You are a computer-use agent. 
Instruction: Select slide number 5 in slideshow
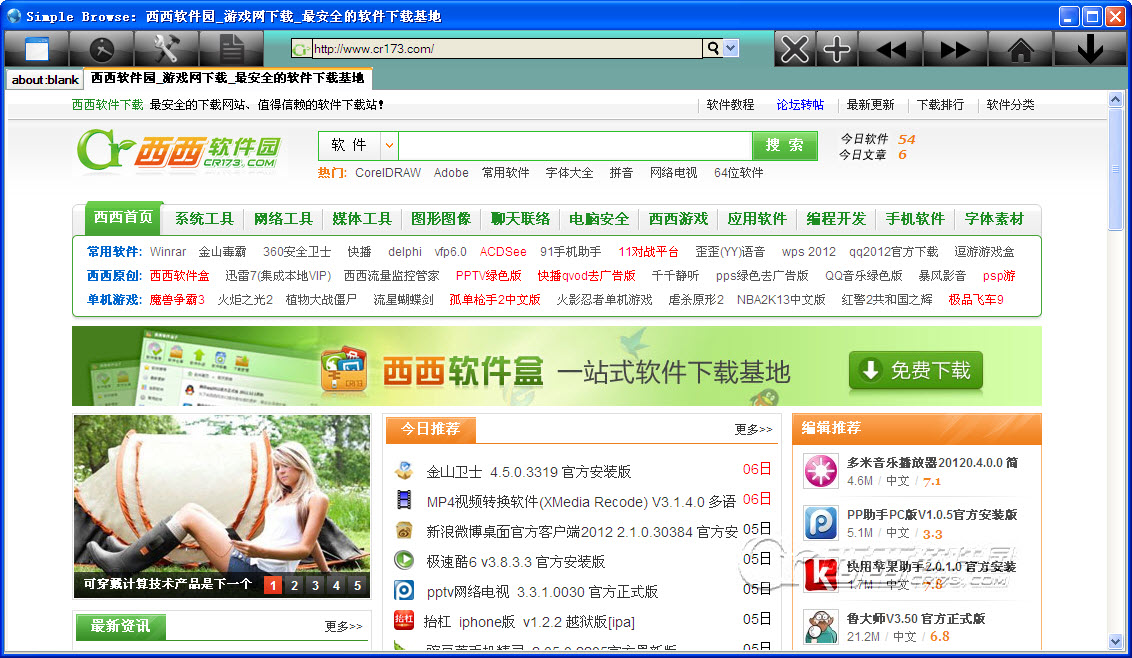coord(357,585)
